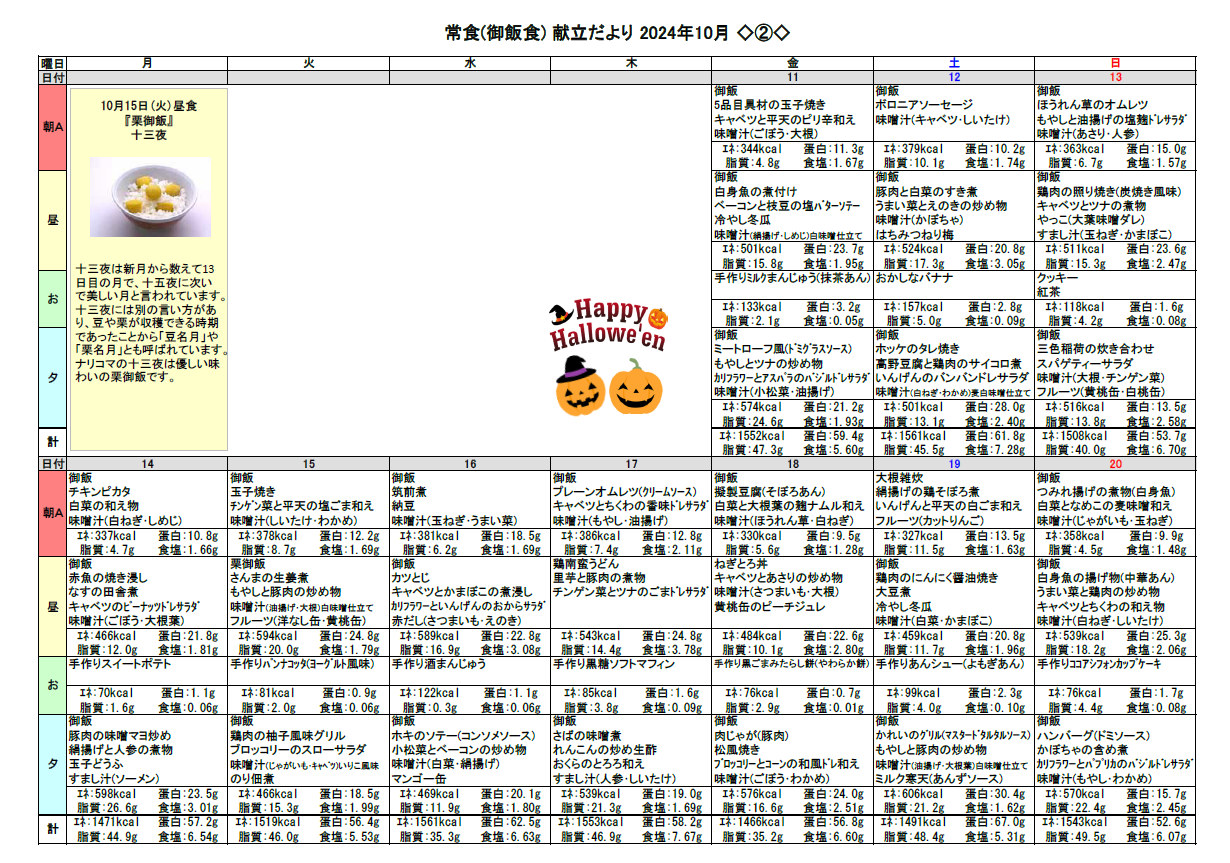Click the date cell 12
The image size is (1230, 863).
pyautogui.click(x=954, y=77)
